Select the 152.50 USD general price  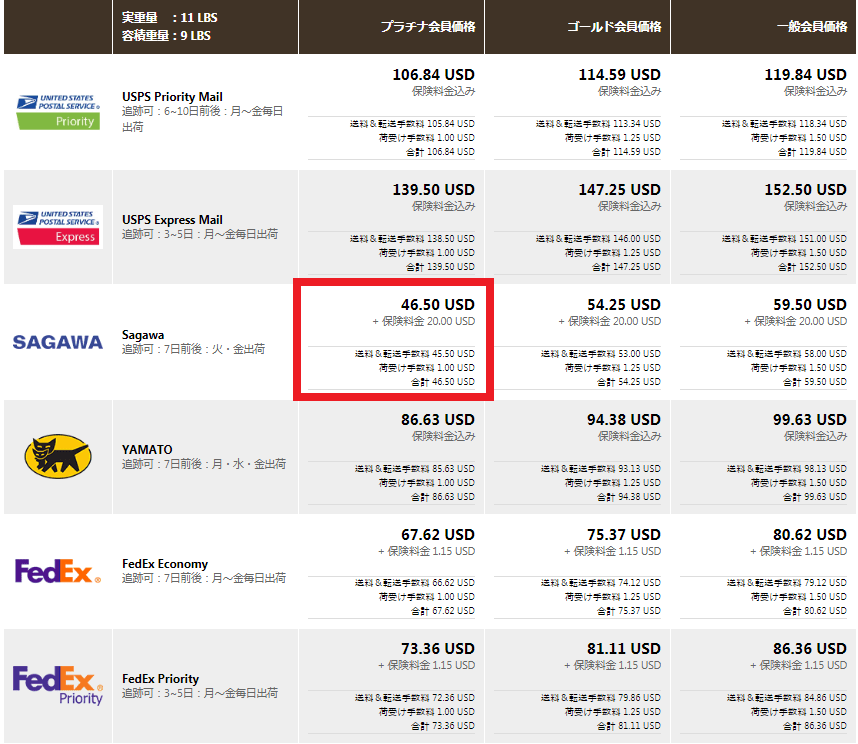pyautogui.click(x=805, y=190)
